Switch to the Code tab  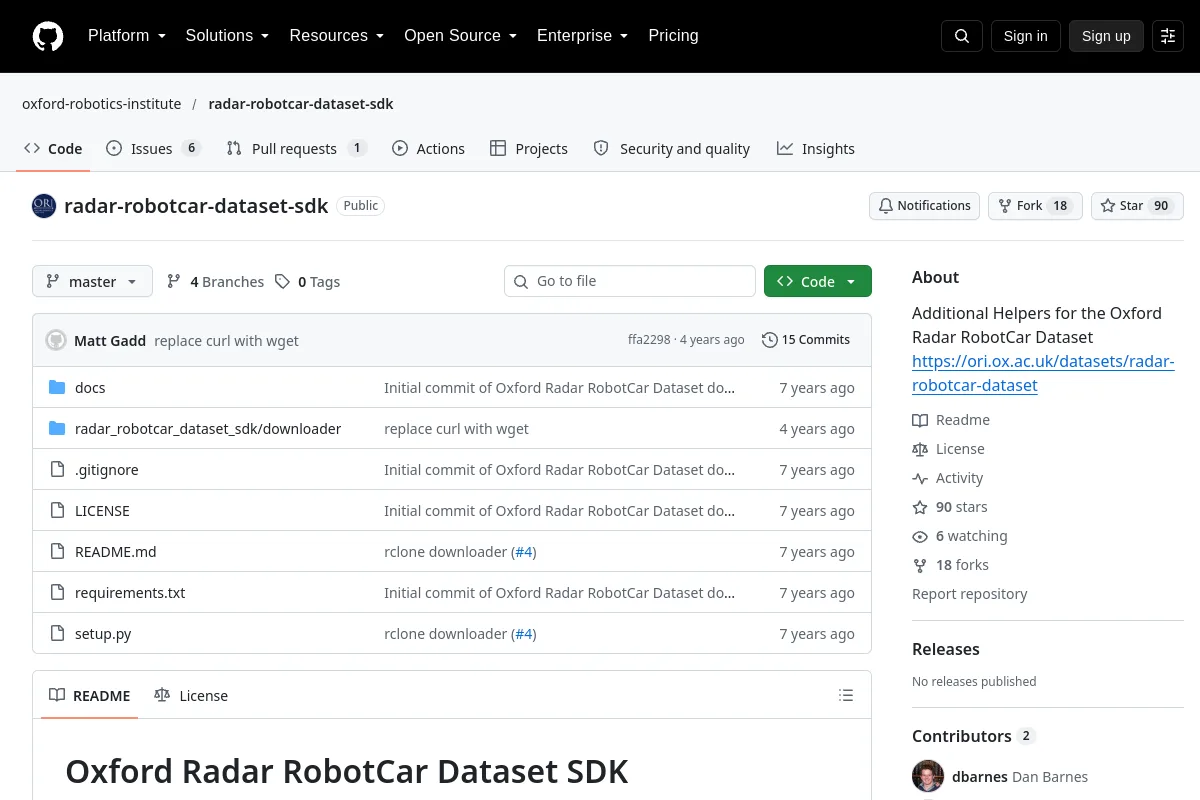53,149
